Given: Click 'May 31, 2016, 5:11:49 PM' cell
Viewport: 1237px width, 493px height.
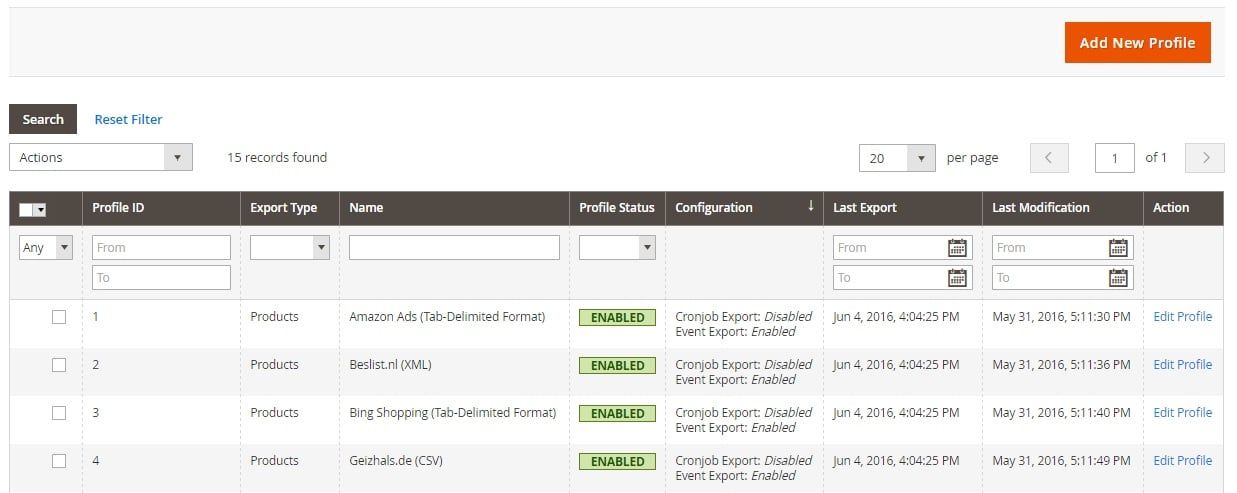Looking at the screenshot, I should (1063, 460).
